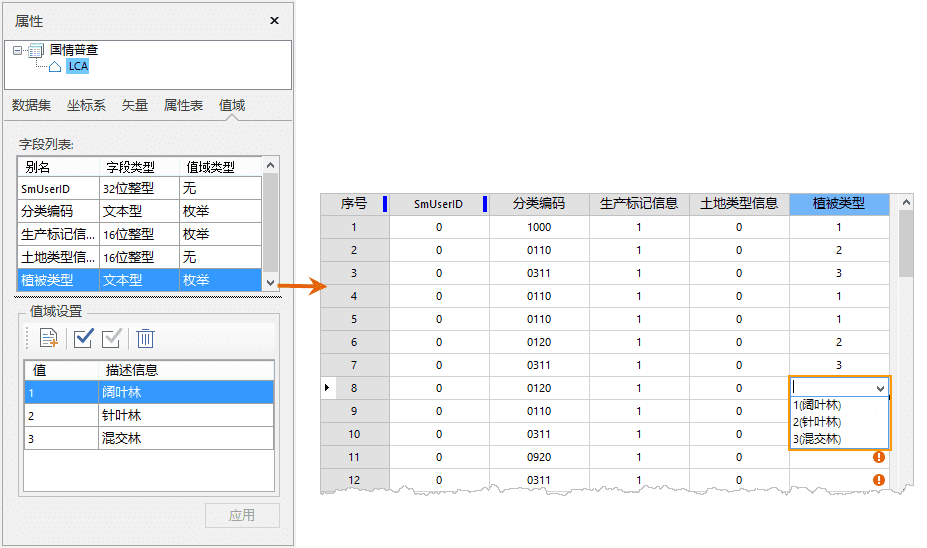Click the 字段类型 column header
This screenshot has width=927, height=548.
tap(140, 167)
